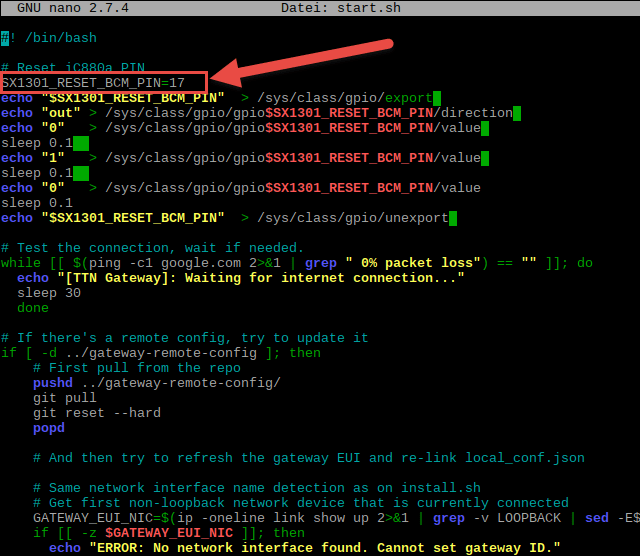
Task: Click 'unexport' at end of gpio path
Action: click(416, 218)
